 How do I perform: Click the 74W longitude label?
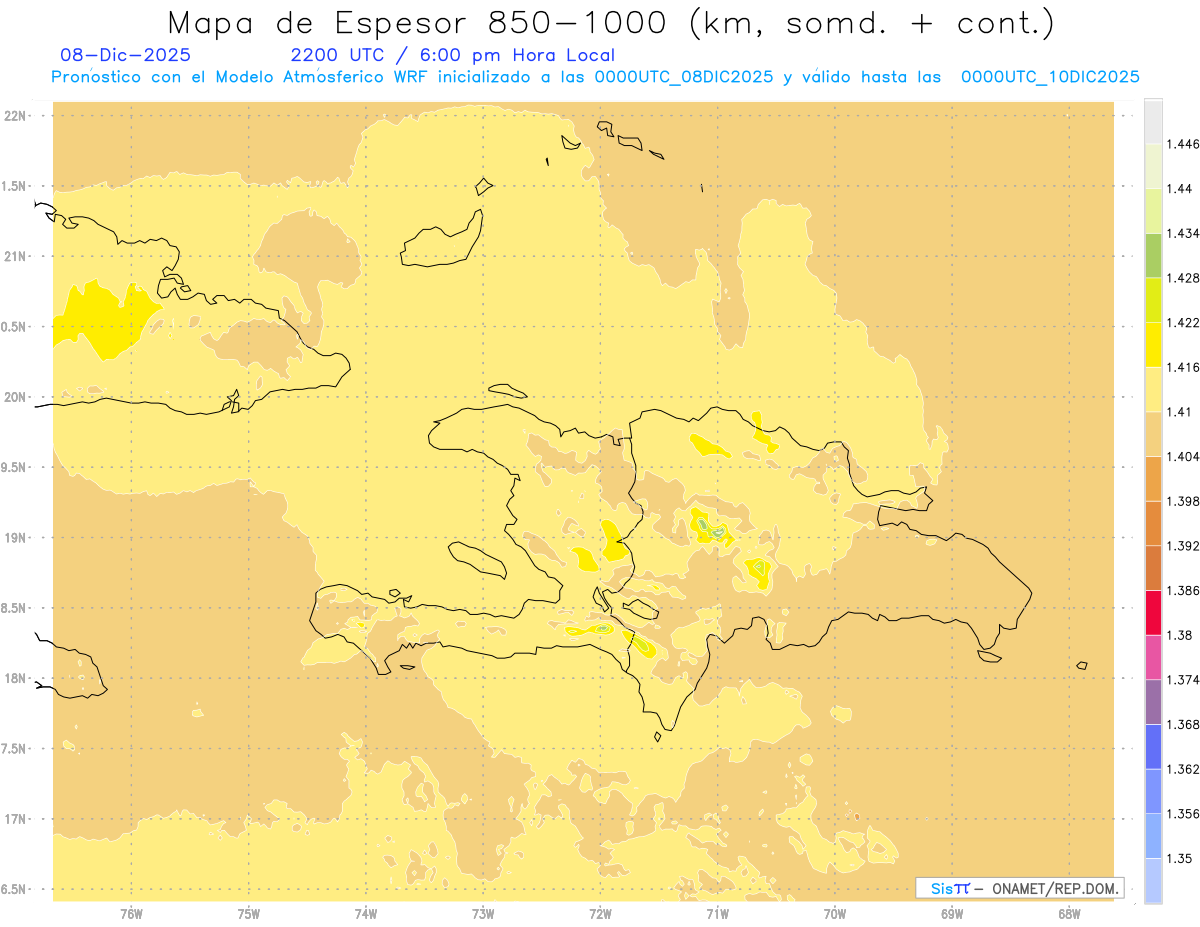(x=366, y=914)
